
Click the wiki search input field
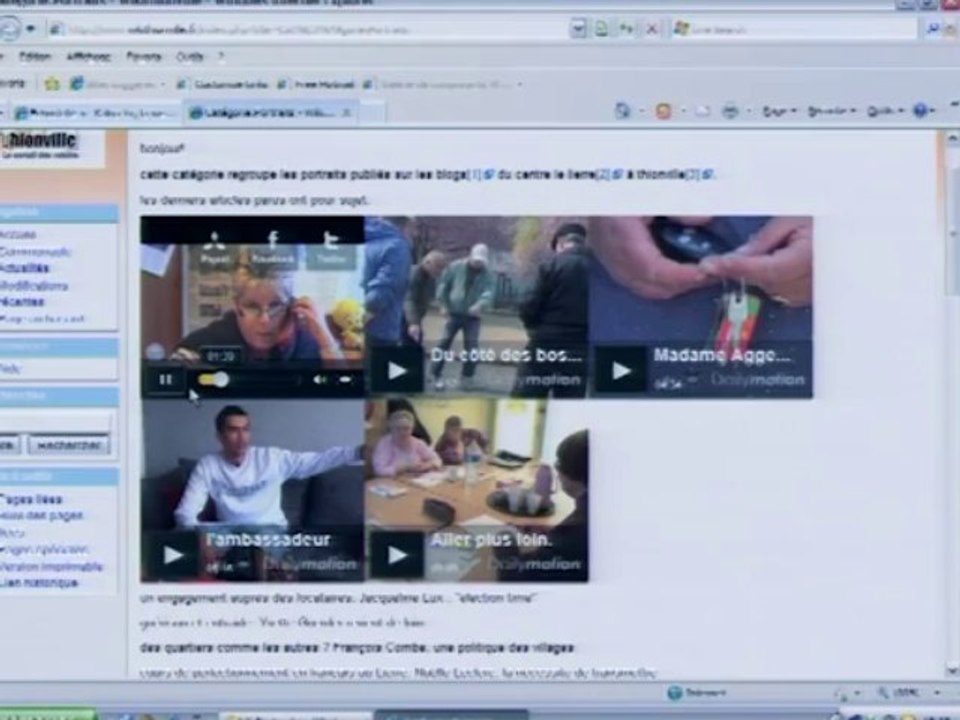pyautogui.click(x=56, y=422)
